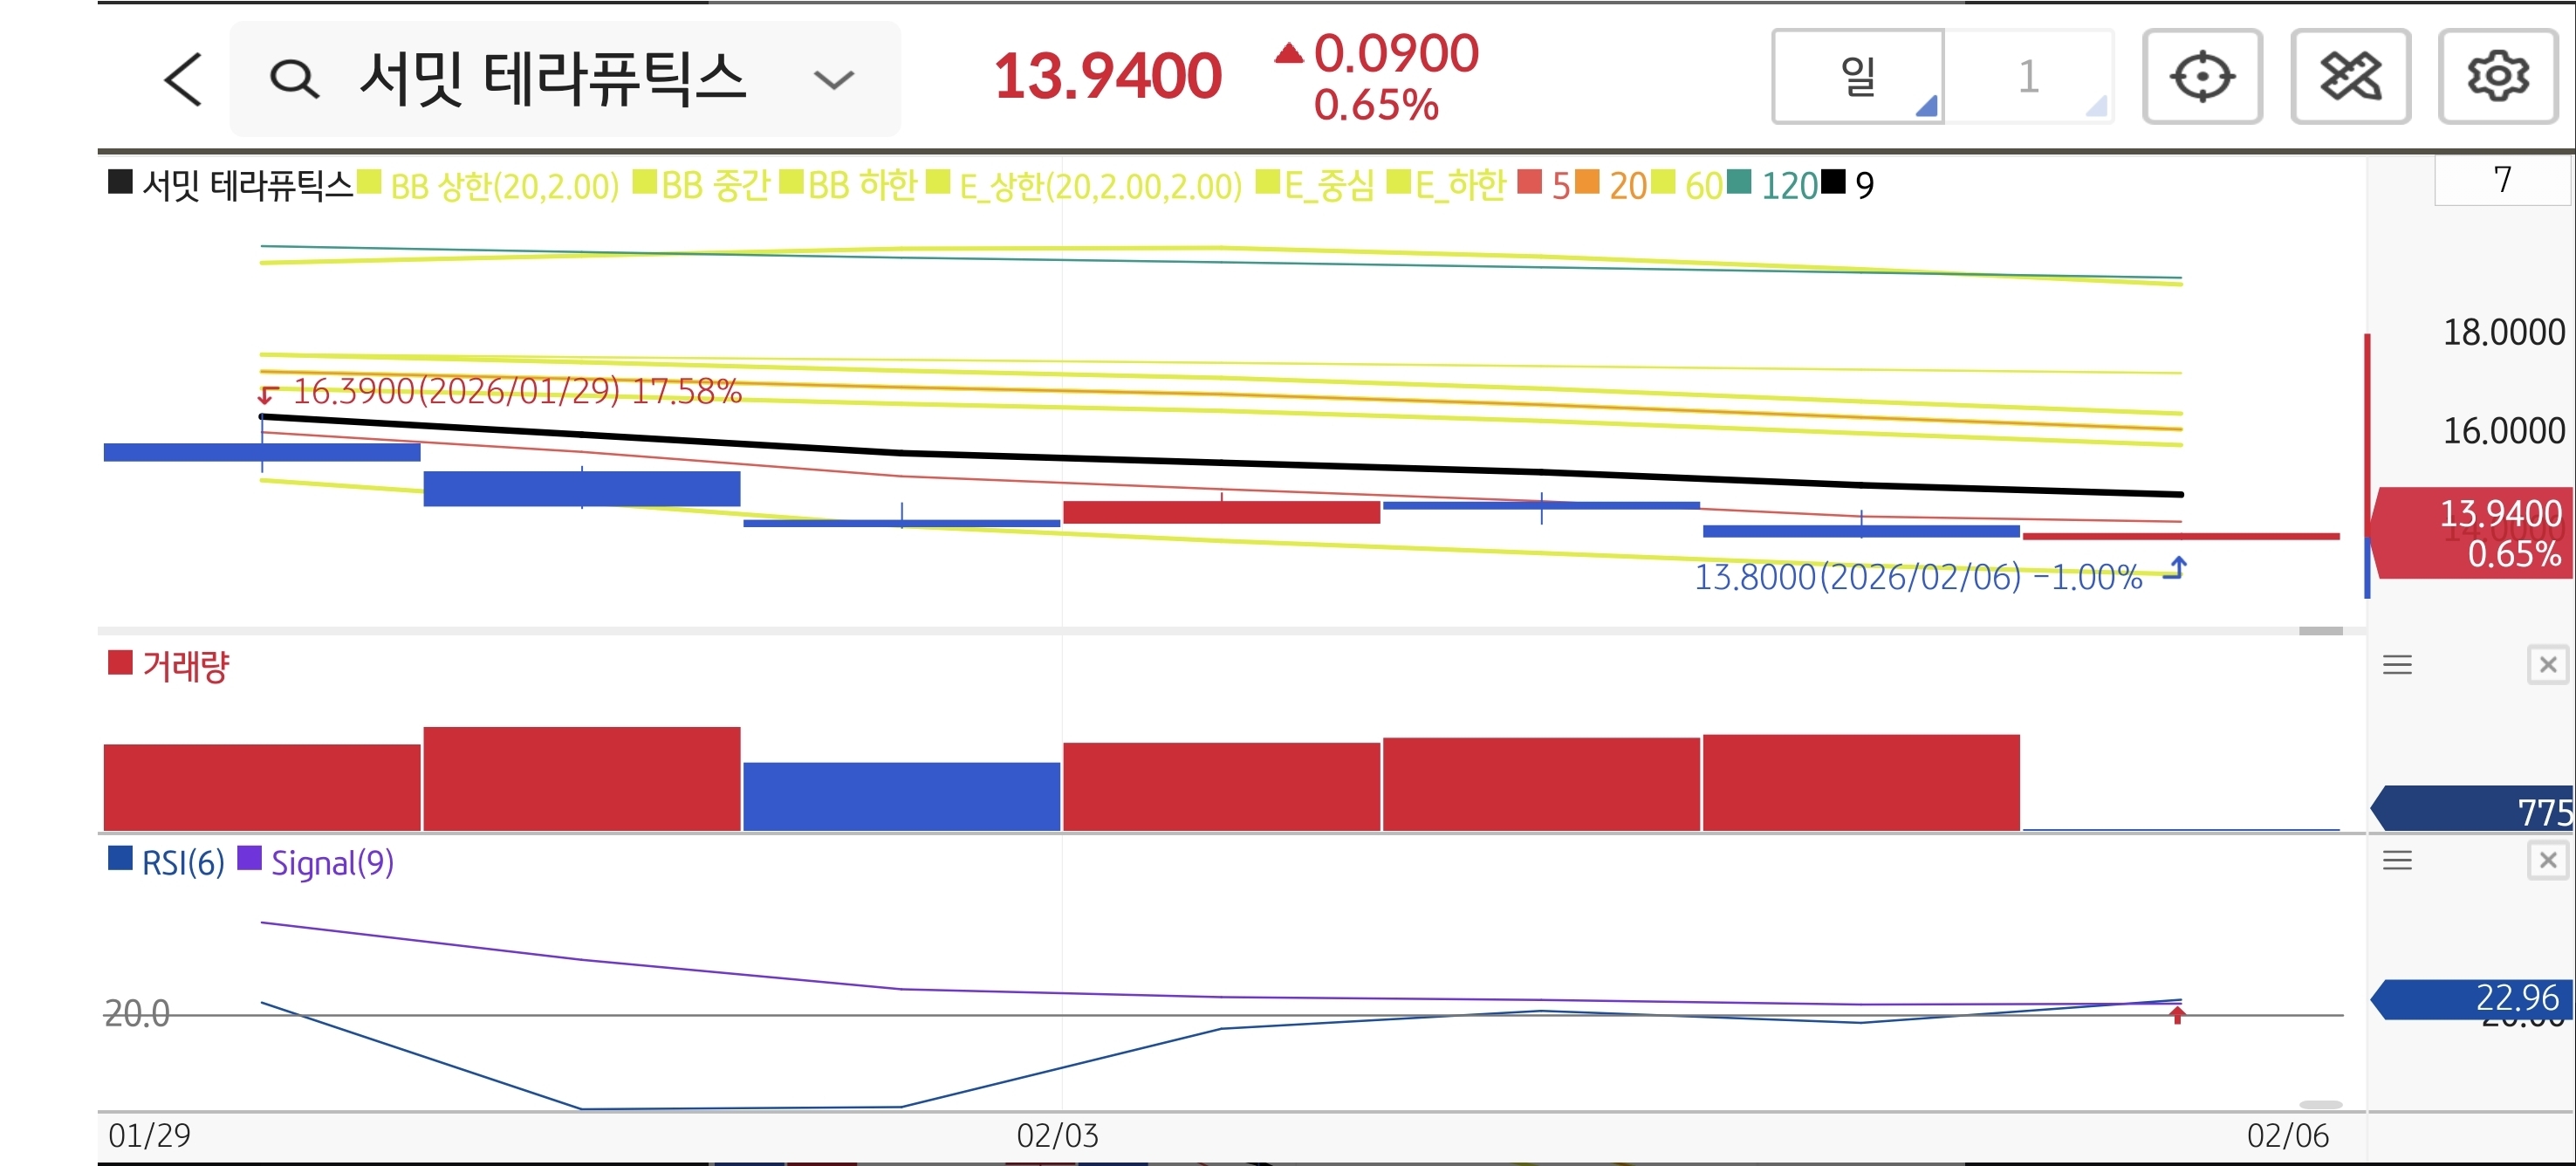Close the volume indicator panel
2576x1166 pixels.
tap(2547, 665)
